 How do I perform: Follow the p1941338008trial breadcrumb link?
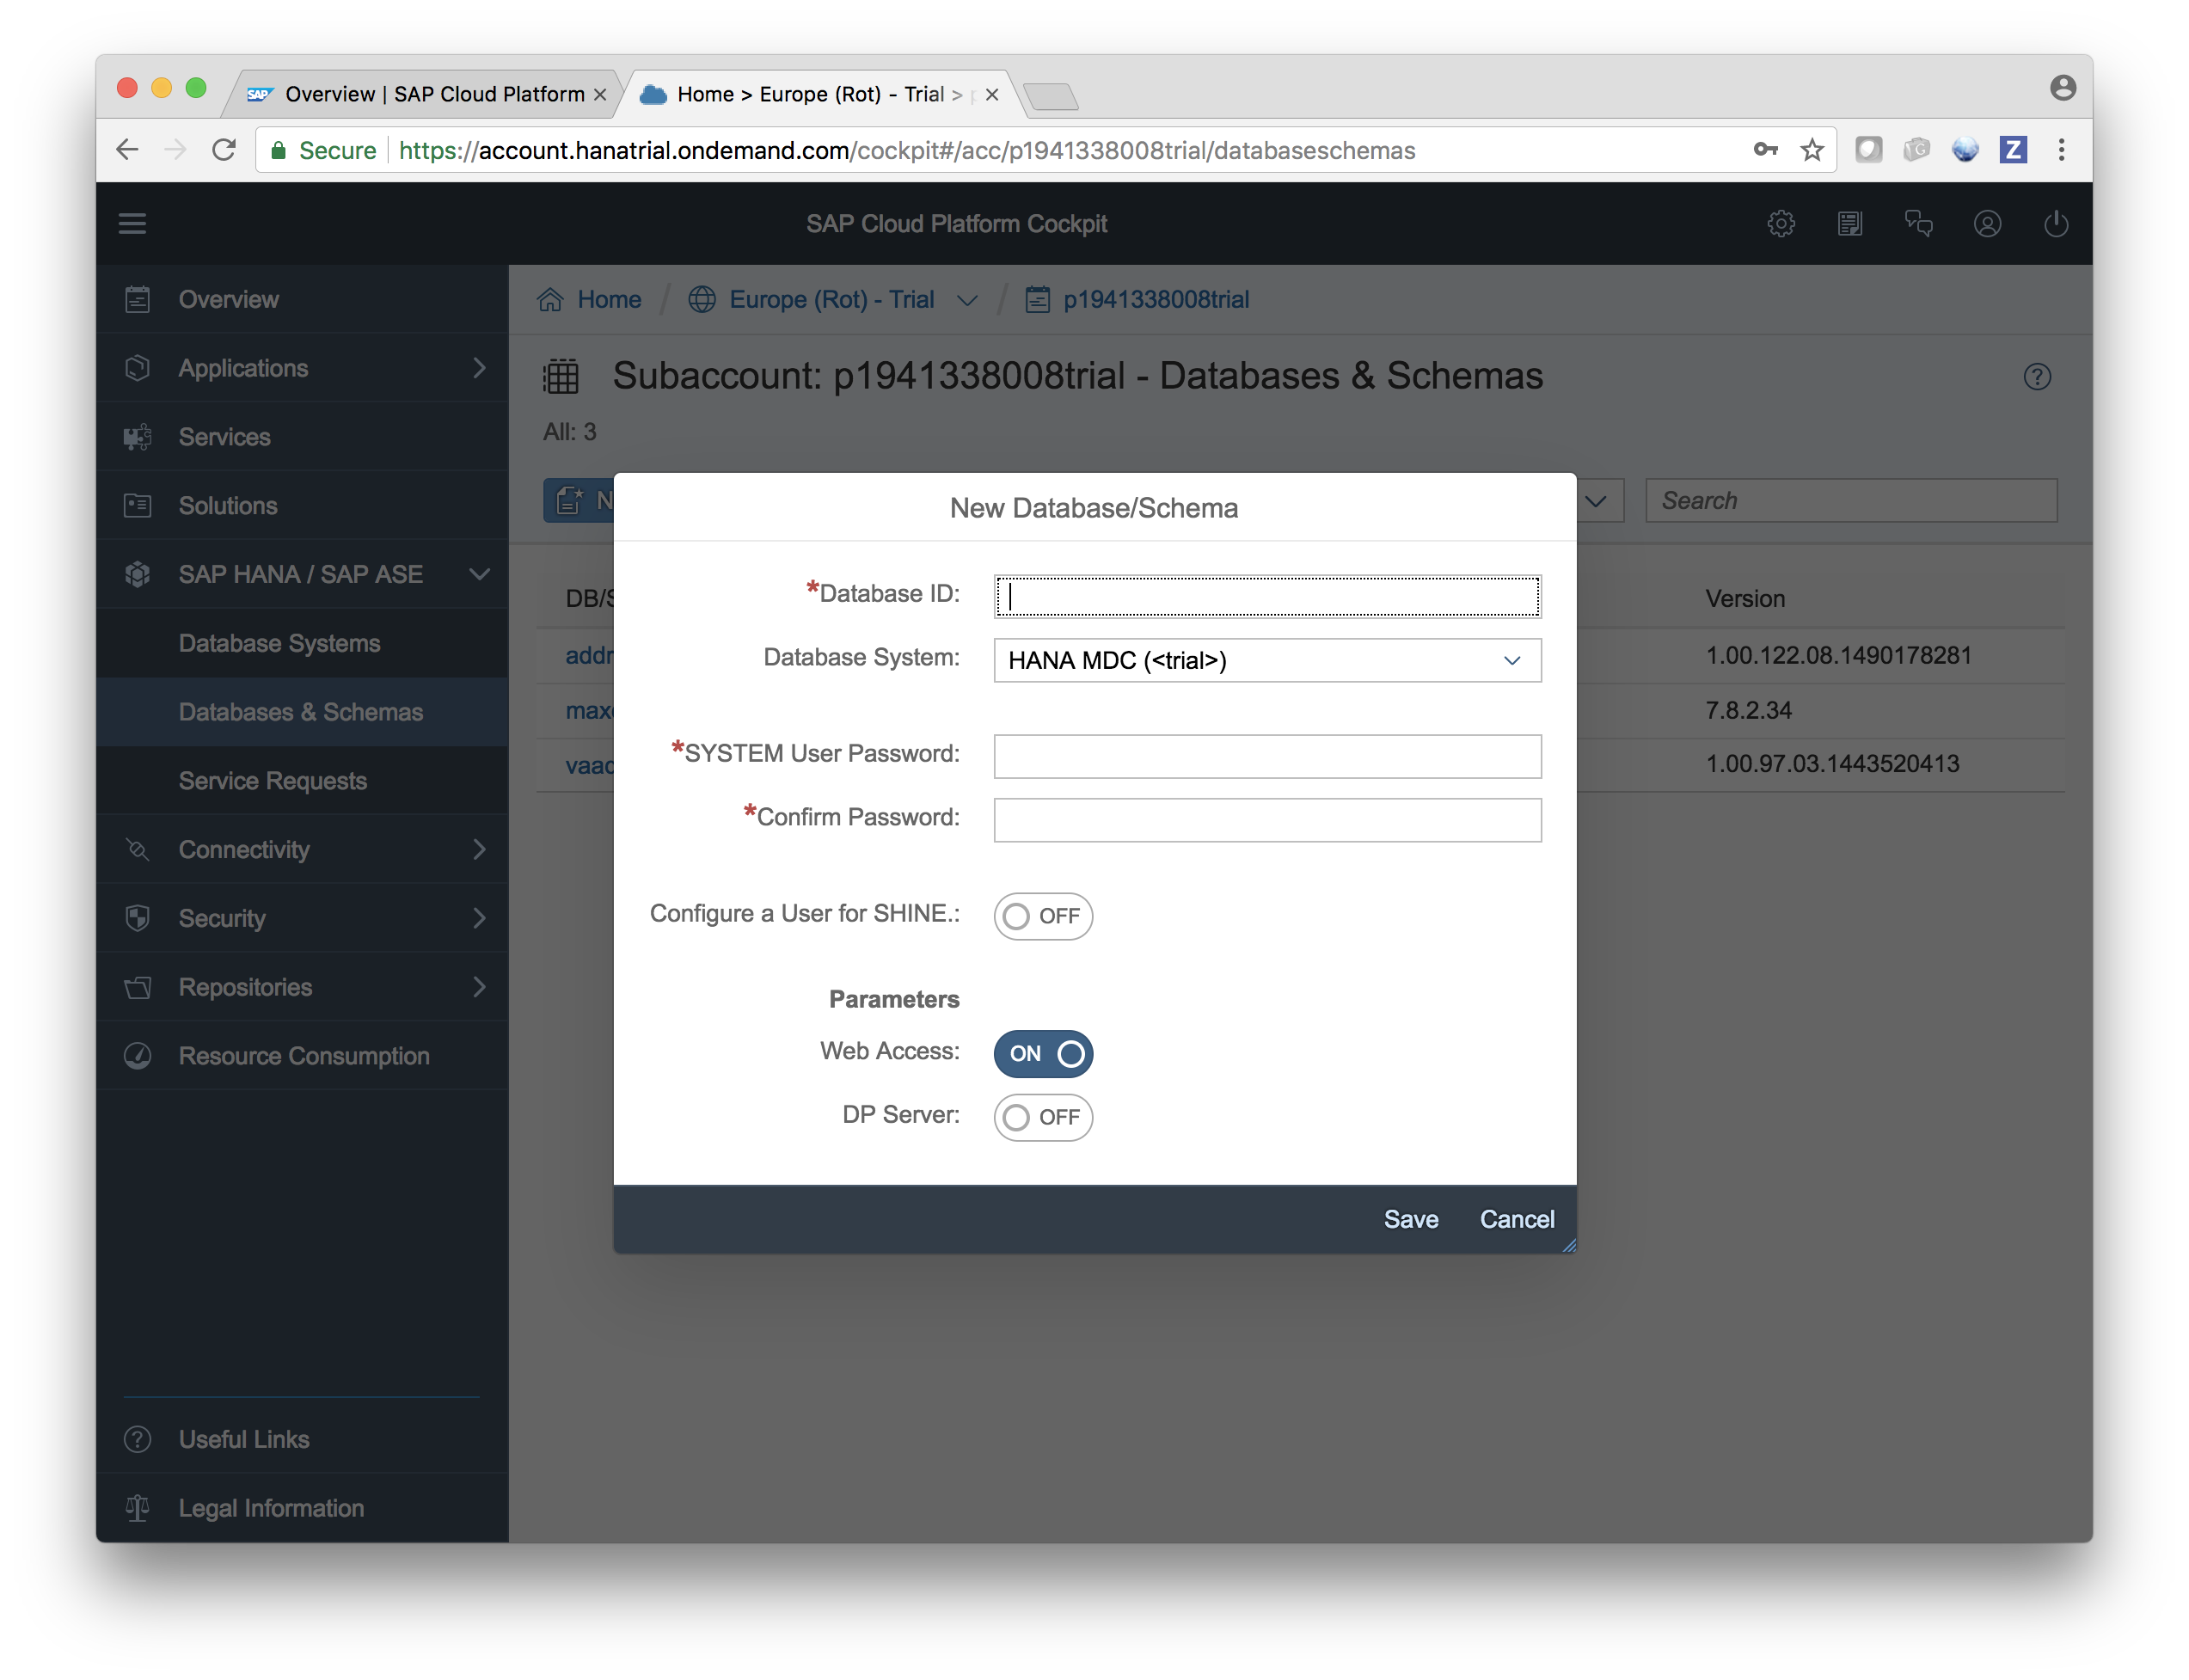tap(1156, 299)
